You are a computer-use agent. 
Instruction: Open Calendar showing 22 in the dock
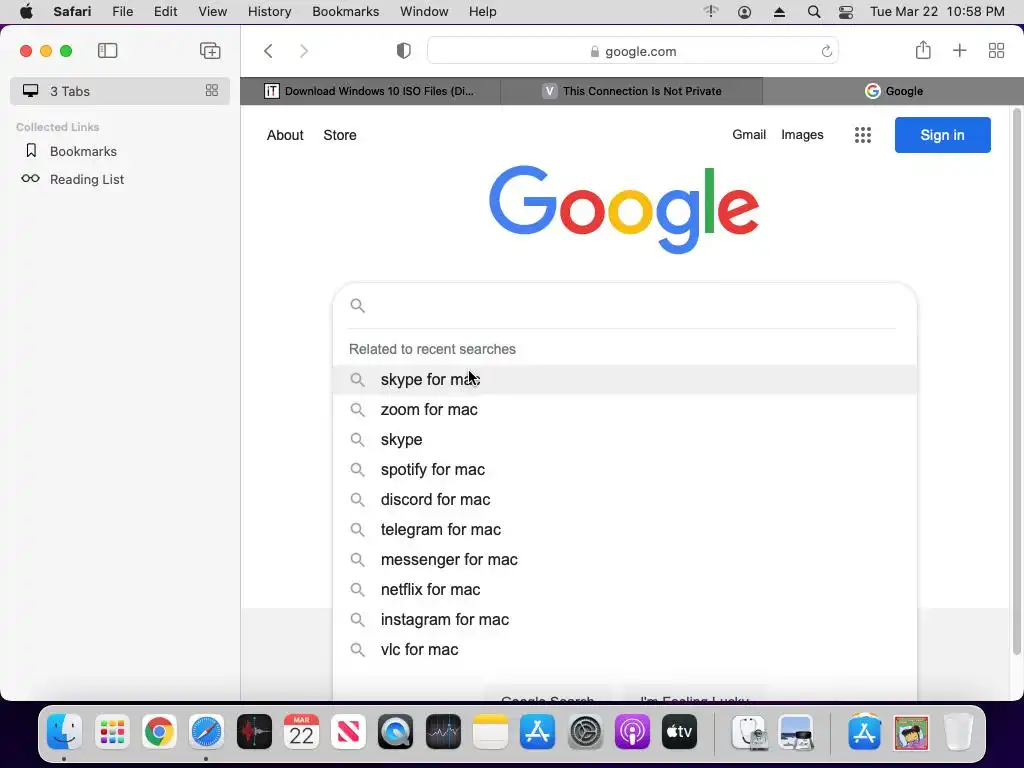[301, 732]
